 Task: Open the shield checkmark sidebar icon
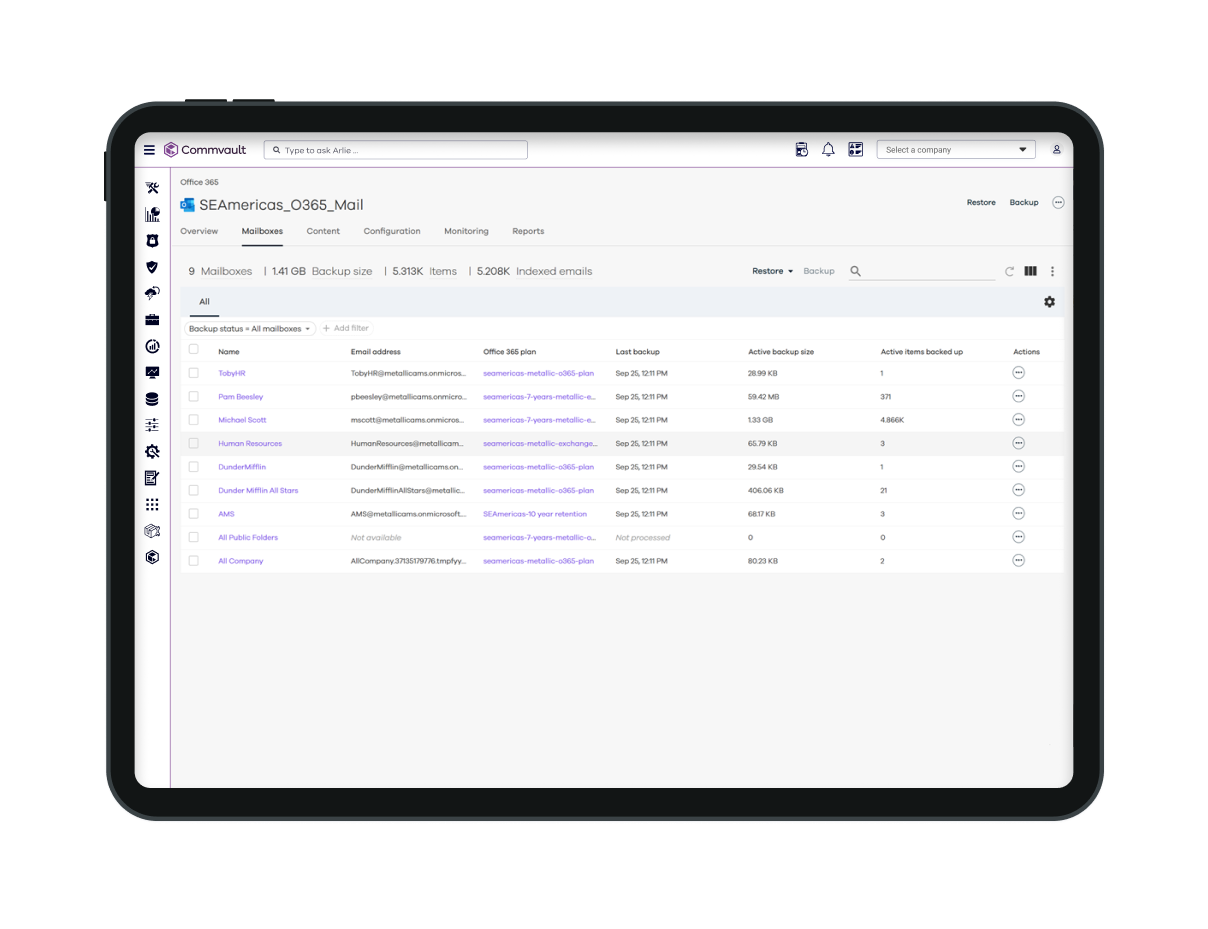tap(152, 267)
